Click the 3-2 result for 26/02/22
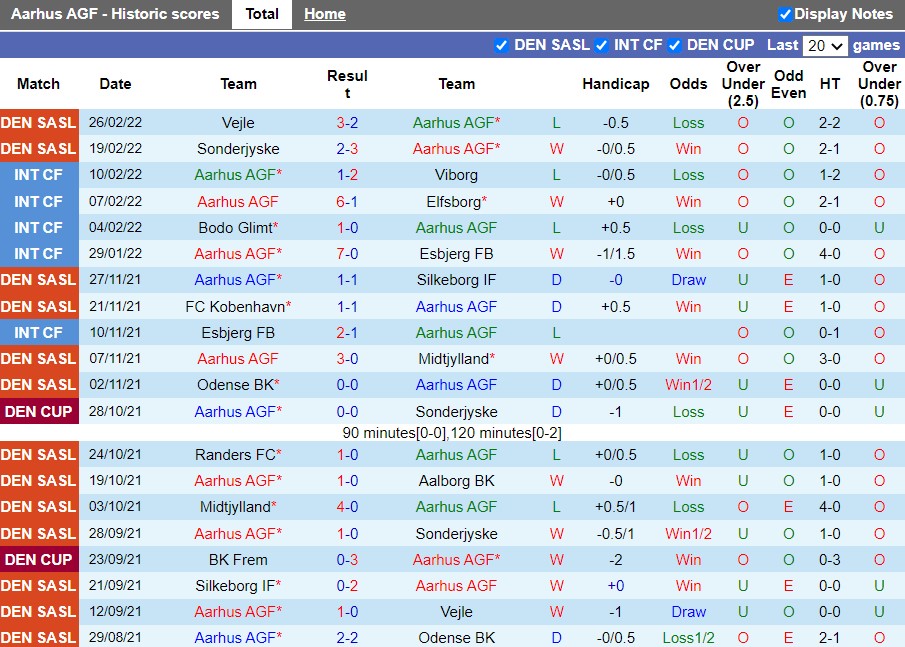Screen dimensions: 905x647 click(x=347, y=123)
